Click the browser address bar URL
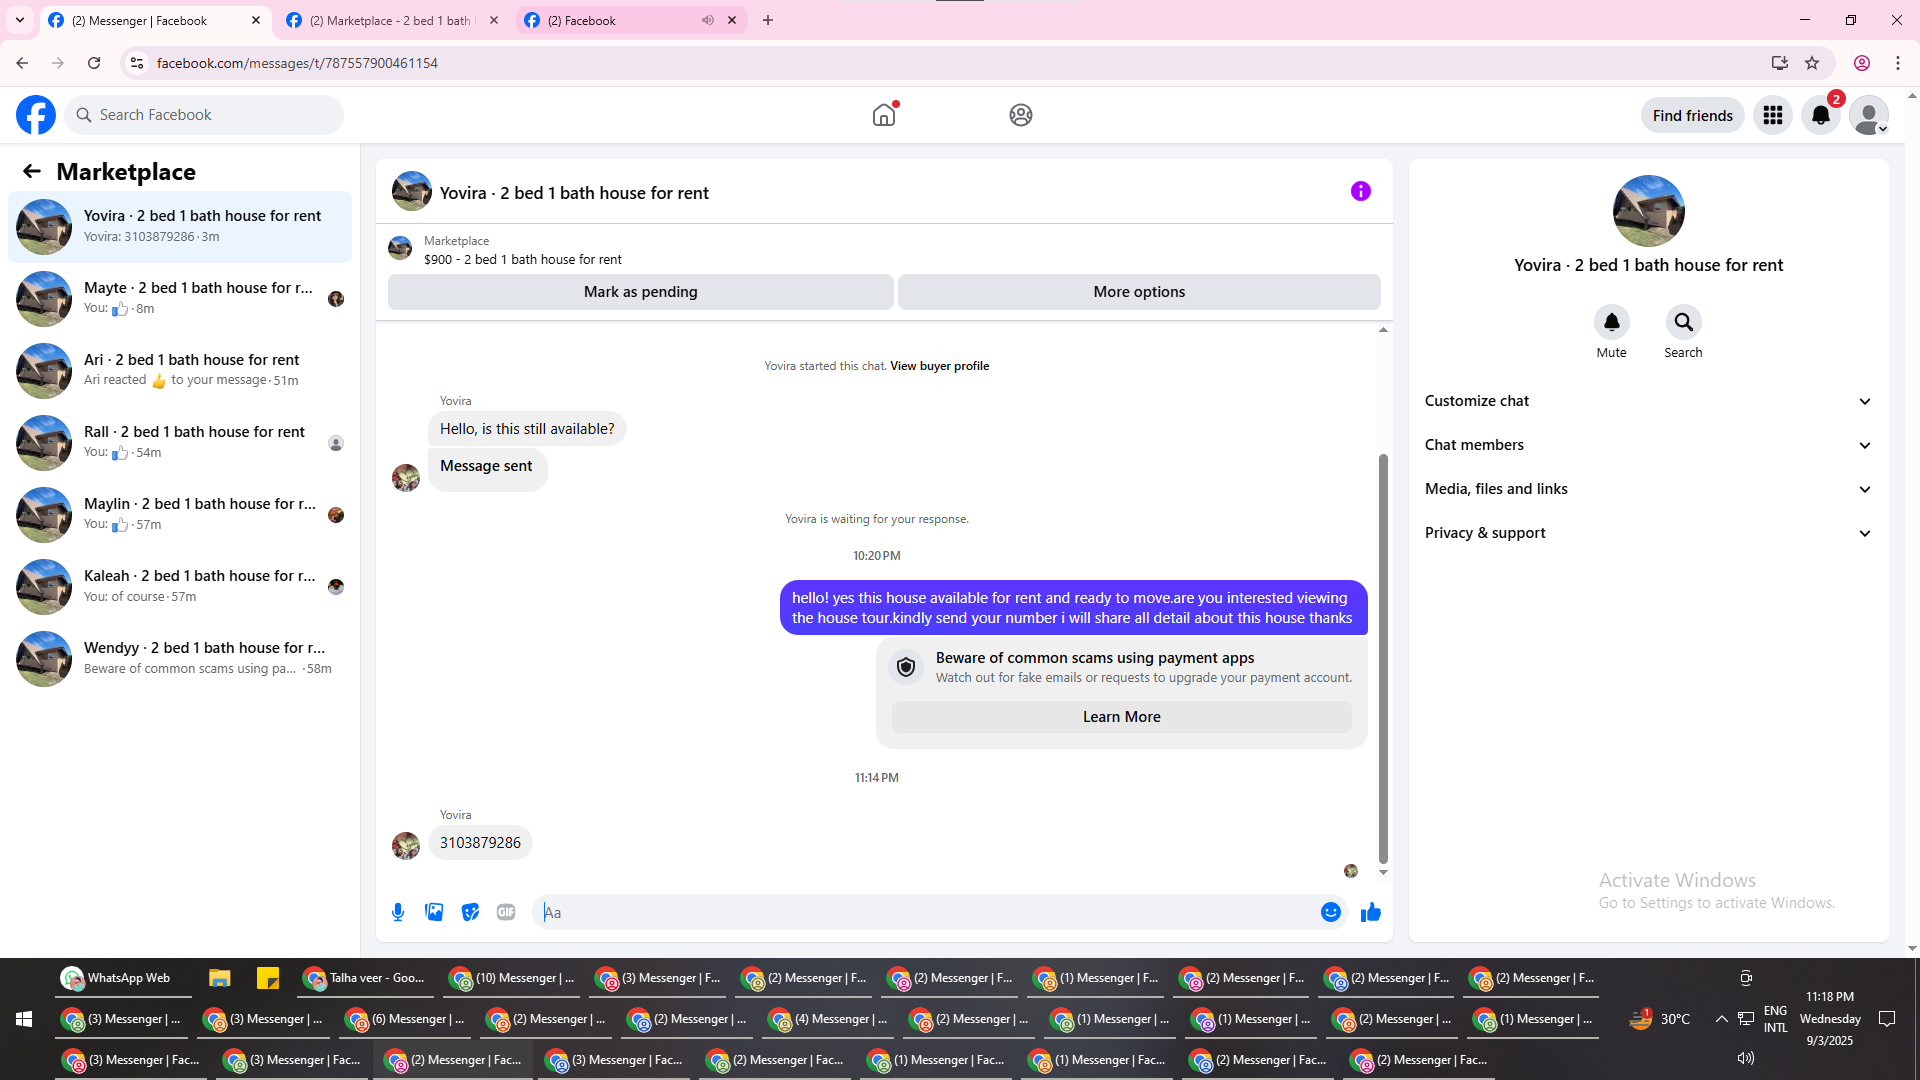 [x=297, y=63]
